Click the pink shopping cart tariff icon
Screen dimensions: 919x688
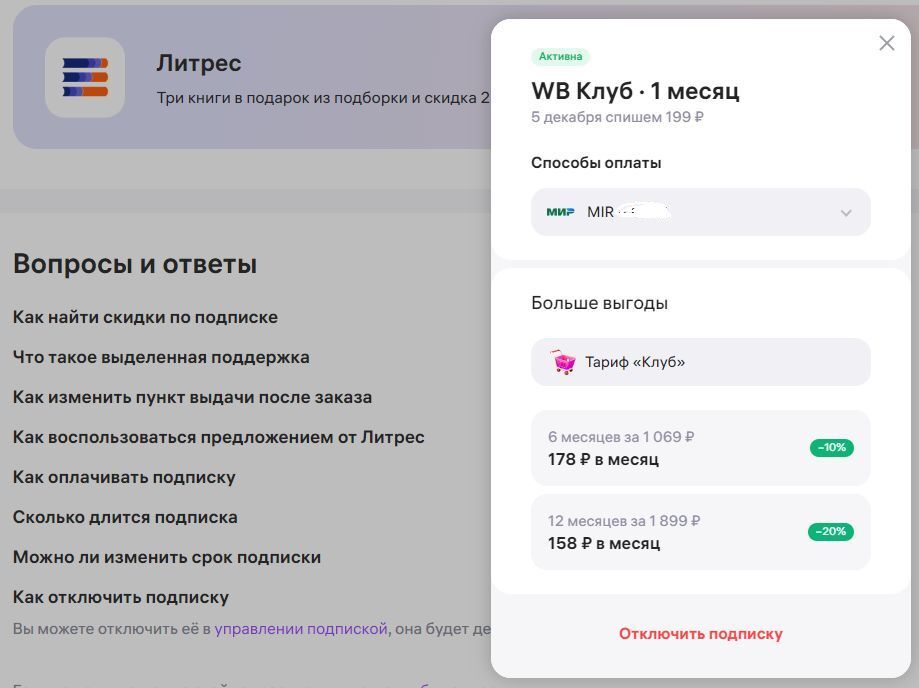click(564, 362)
